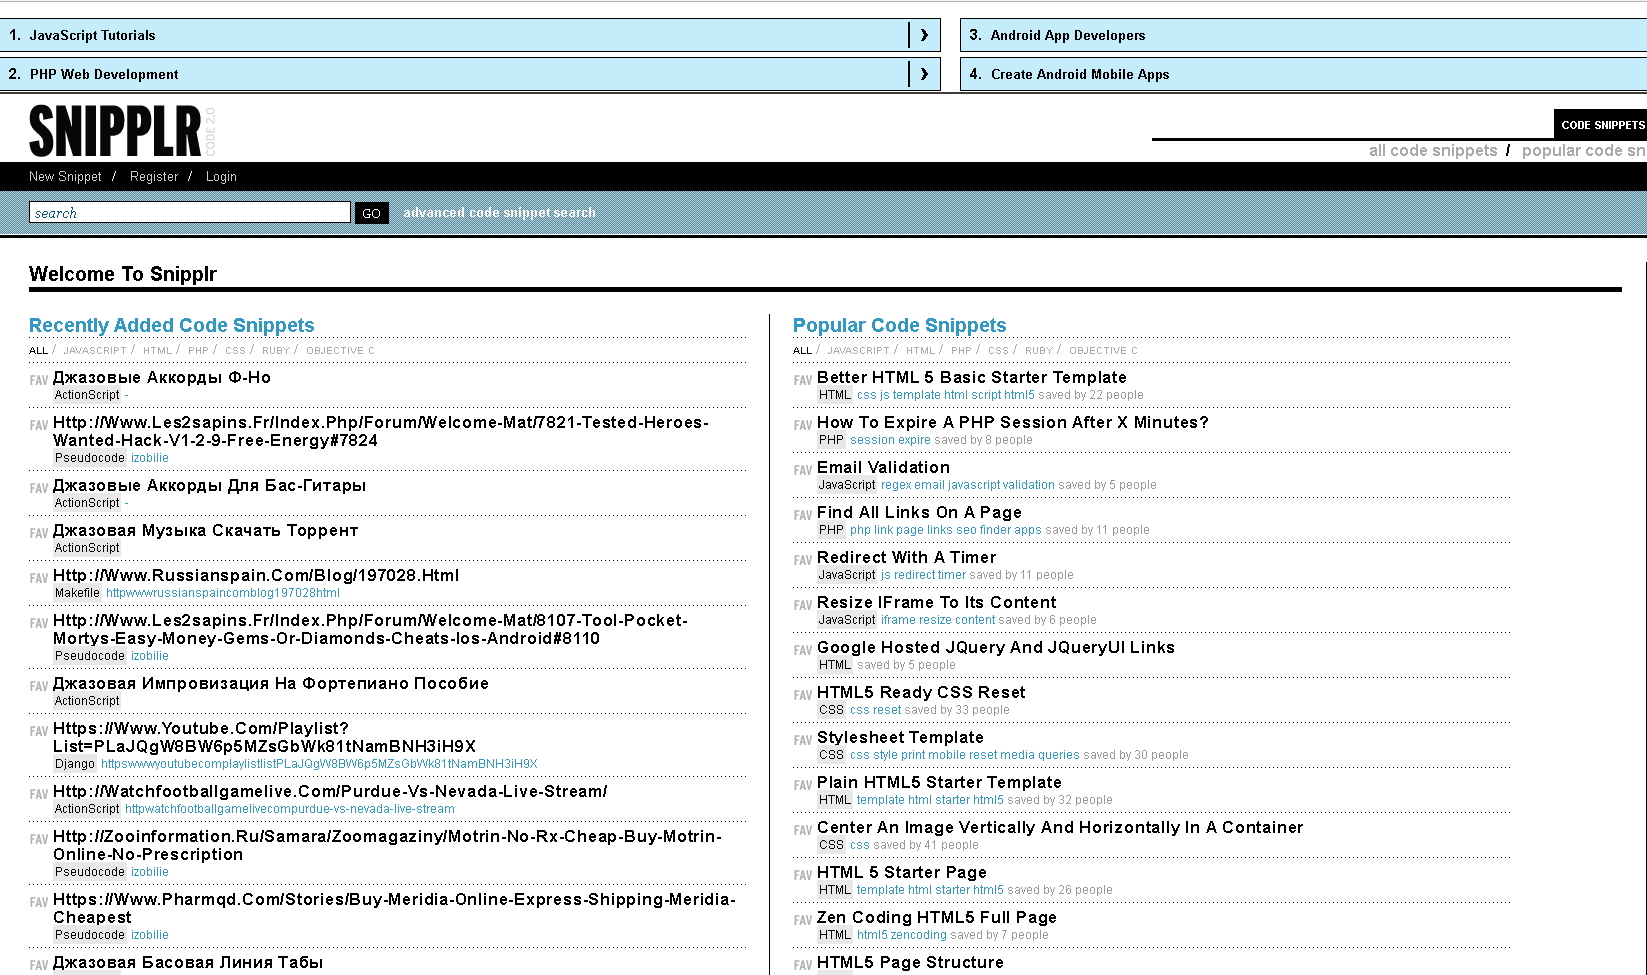The height and width of the screenshot is (975, 1647).
Task: Open 'Джазовая Басовая Линия Табы' snippet
Action: click(188, 962)
